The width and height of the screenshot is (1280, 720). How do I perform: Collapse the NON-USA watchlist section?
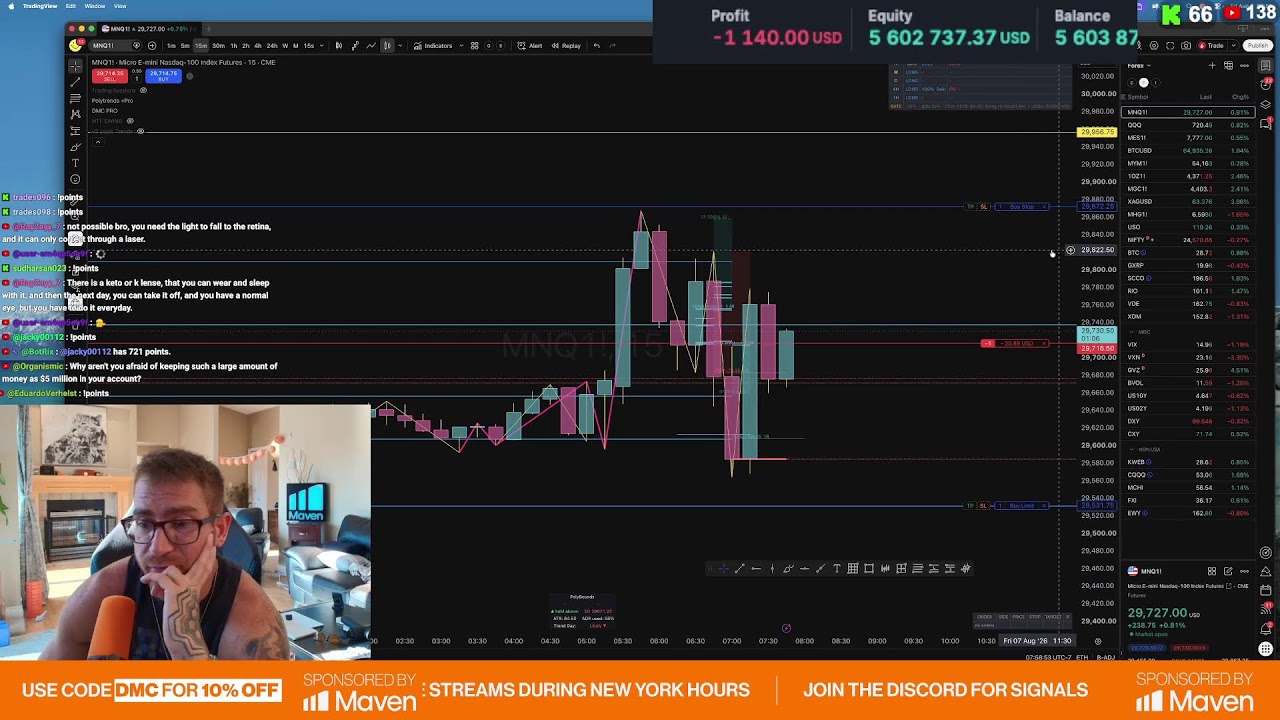click(x=1132, y=449)
